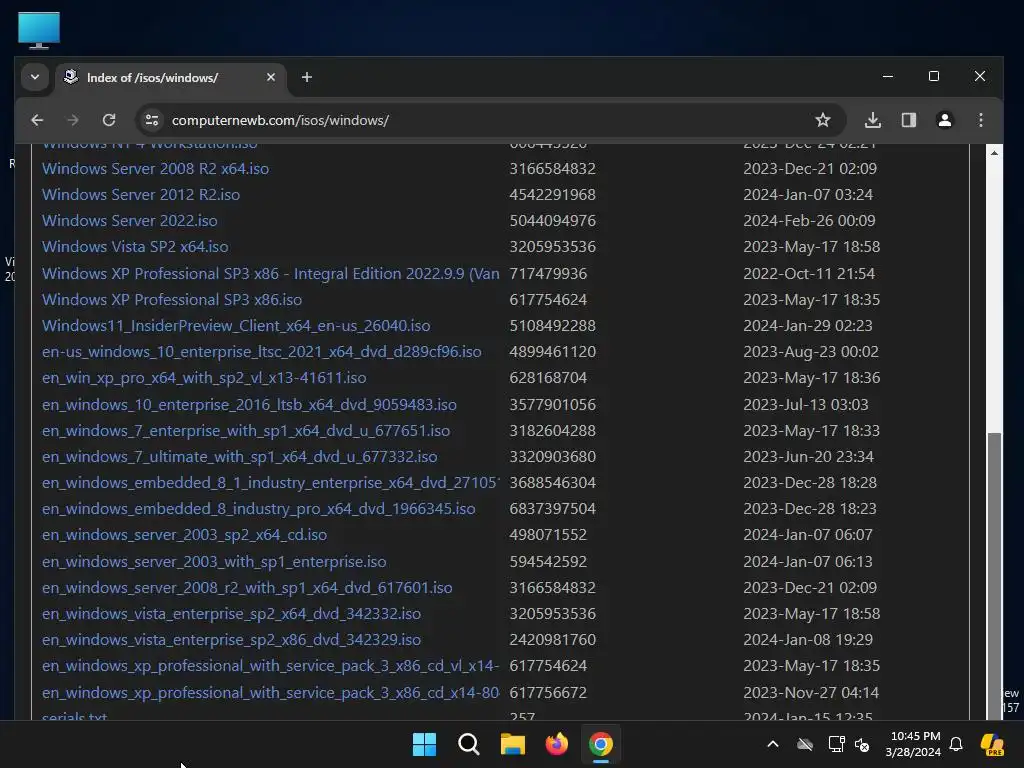Viewport: 1024px width, 768px height.
Task: Open OneDrive tray icon
Action: 805,744
